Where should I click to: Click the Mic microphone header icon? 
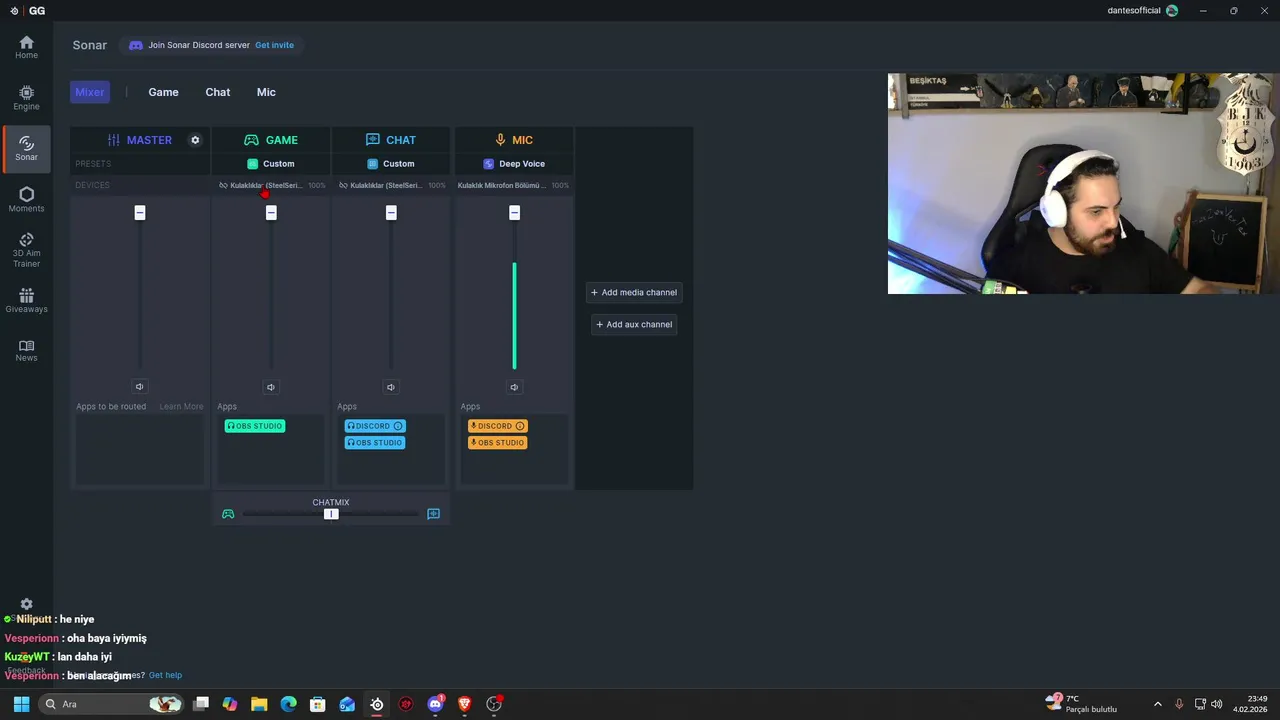(x=500, y=140)
